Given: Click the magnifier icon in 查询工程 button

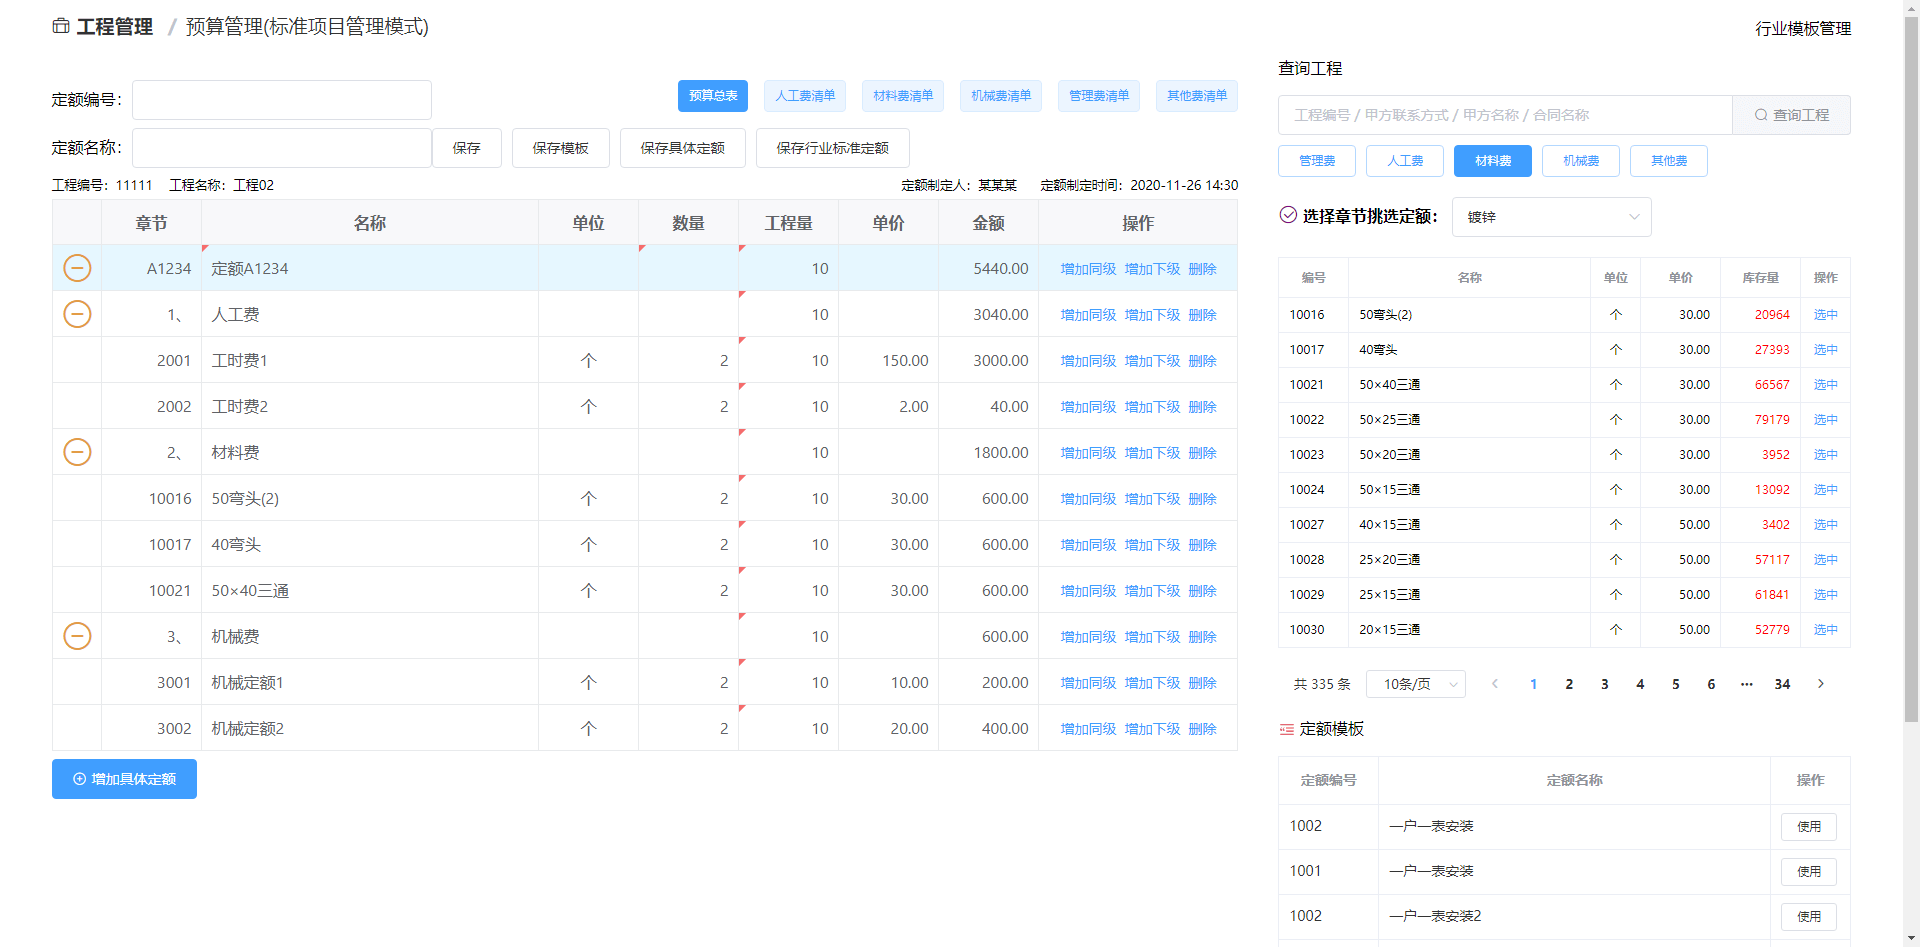Looking at the screenshot, I should point(1759,114).
